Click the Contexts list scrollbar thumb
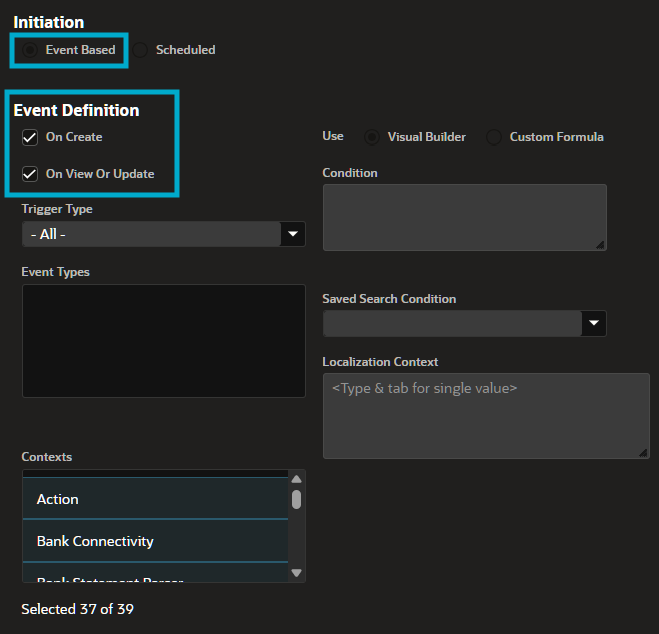Viewport: 659px width, 634px height. (297, 500)
